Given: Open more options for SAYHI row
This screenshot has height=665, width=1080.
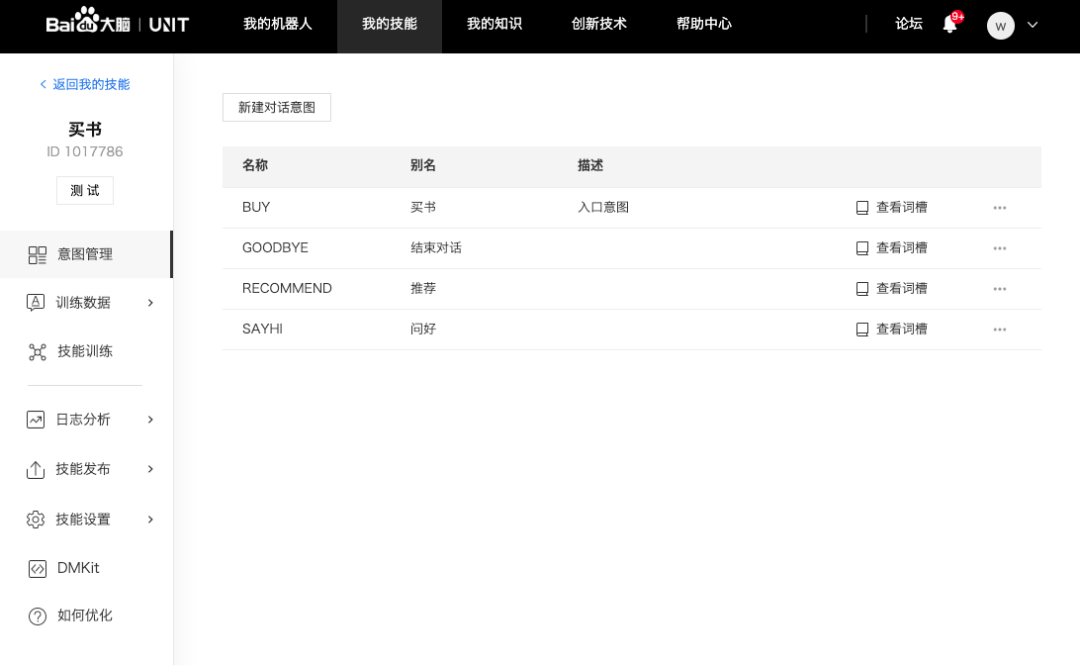Looking at the screenshot, I should coord(999,330).
